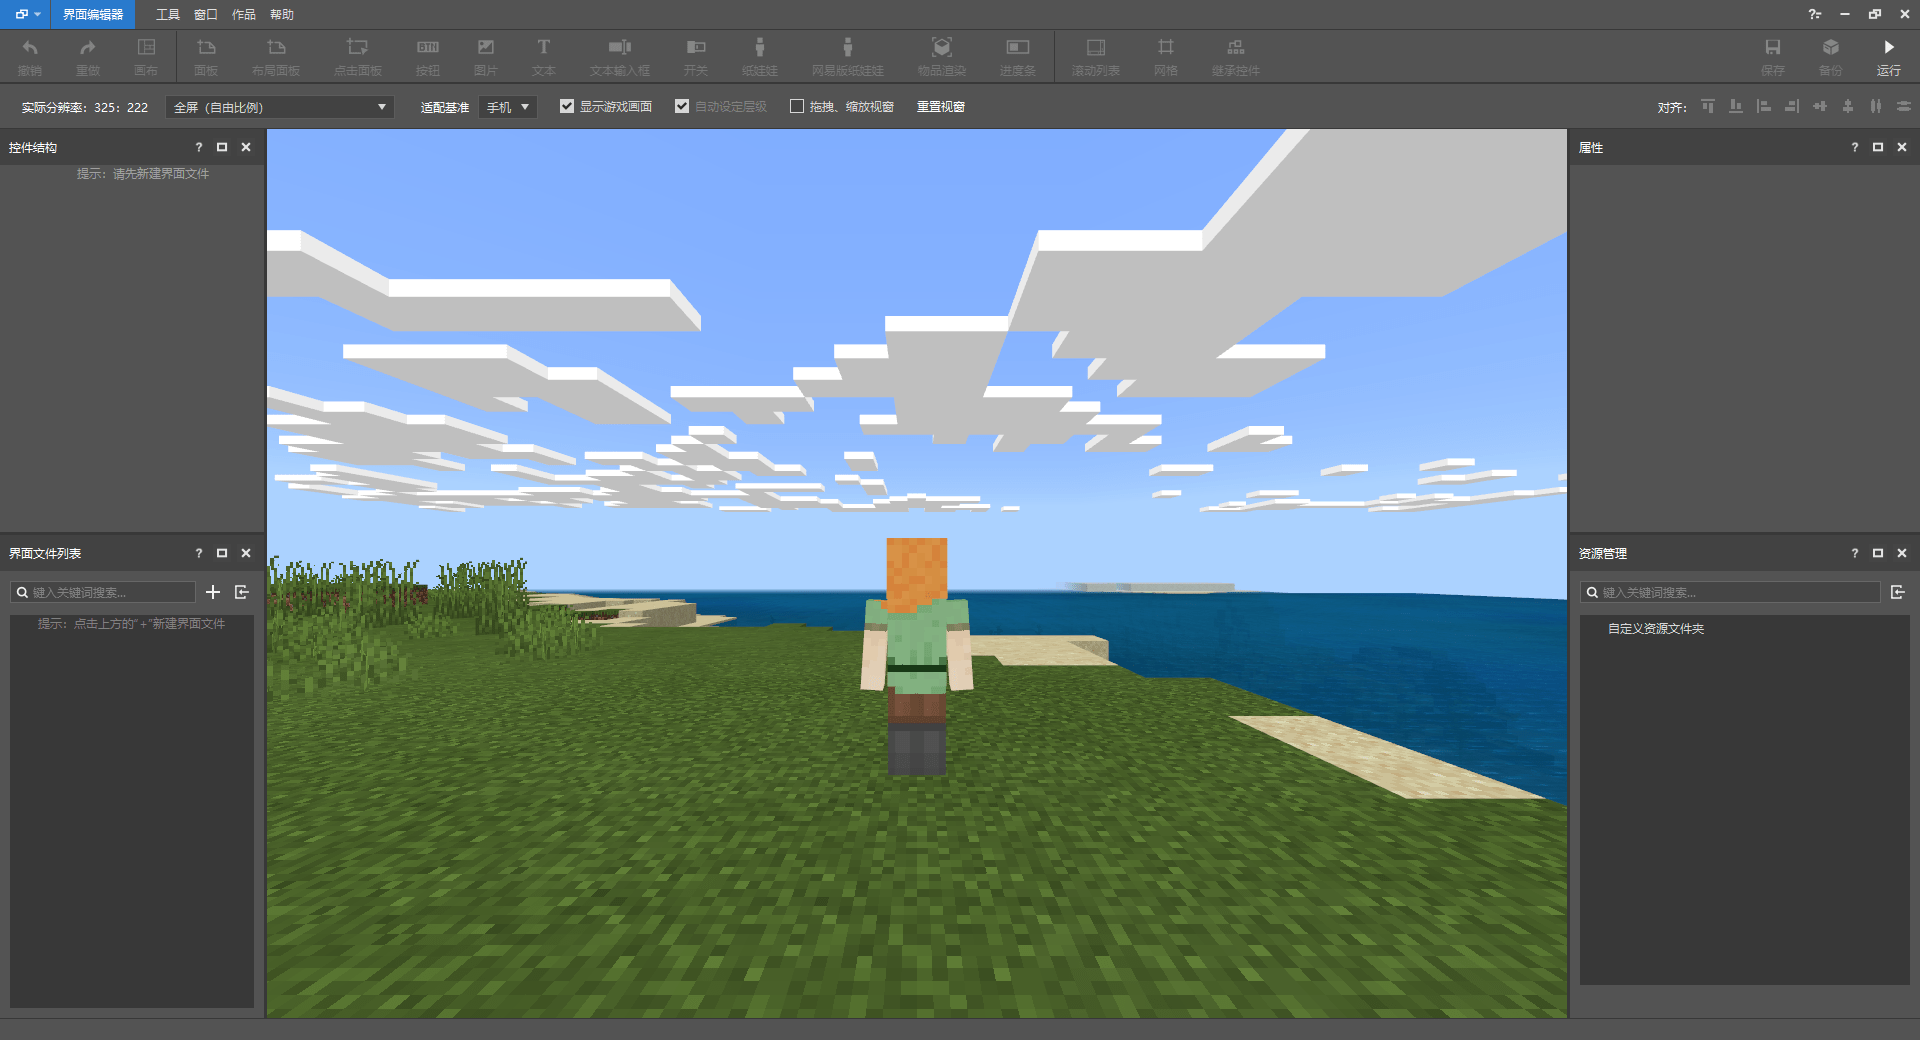Insert a Paper Doll (纸娃娃) control
The image size is (1920, 1040).
point(760,56)
